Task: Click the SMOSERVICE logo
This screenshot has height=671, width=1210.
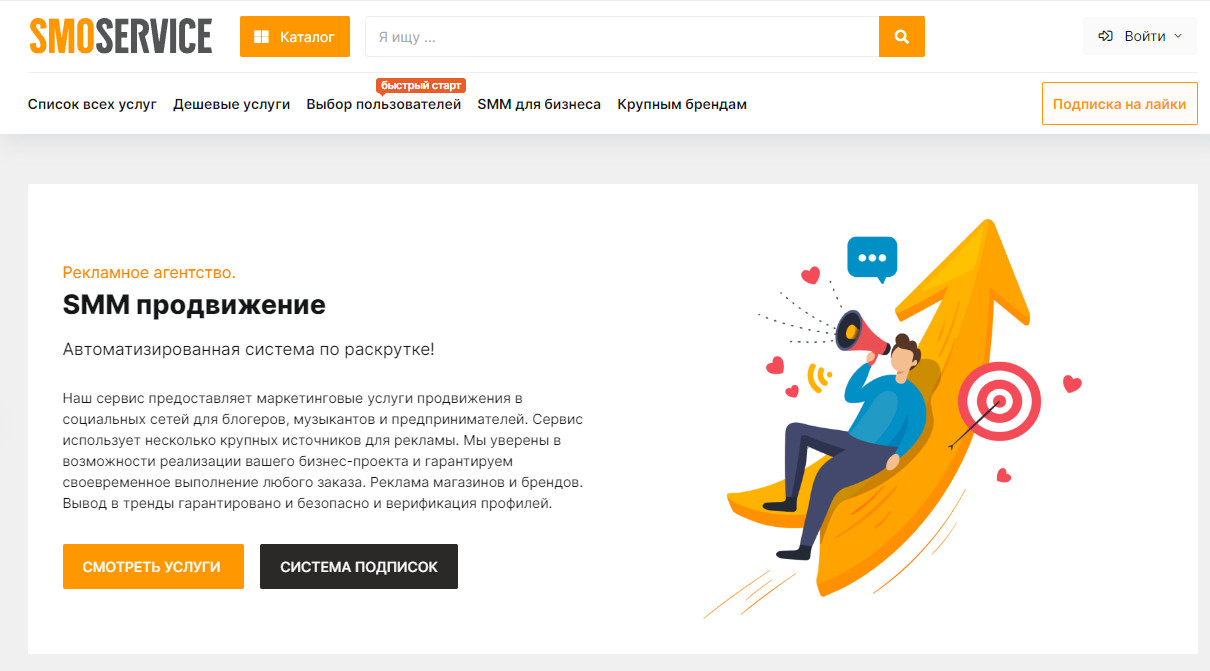Action: click(x=120, y=36)
